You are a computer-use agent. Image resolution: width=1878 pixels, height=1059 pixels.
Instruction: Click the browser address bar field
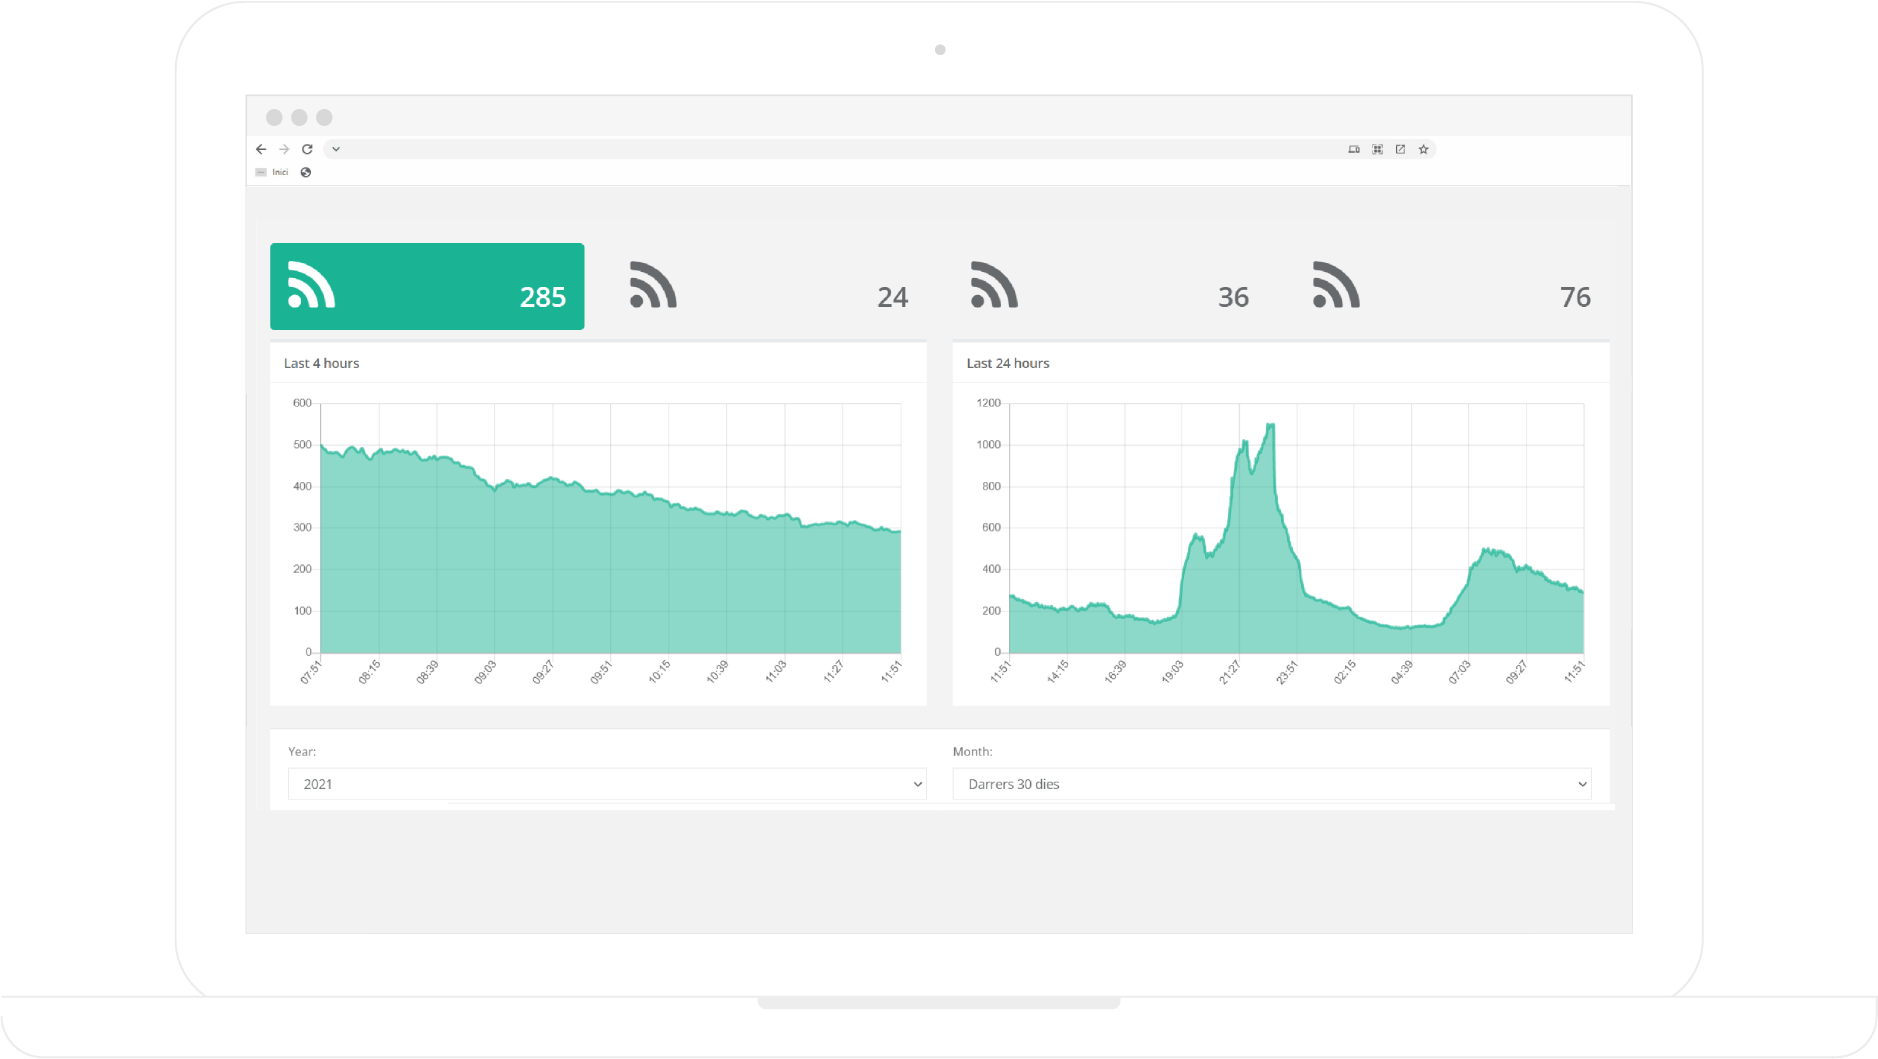840,149
